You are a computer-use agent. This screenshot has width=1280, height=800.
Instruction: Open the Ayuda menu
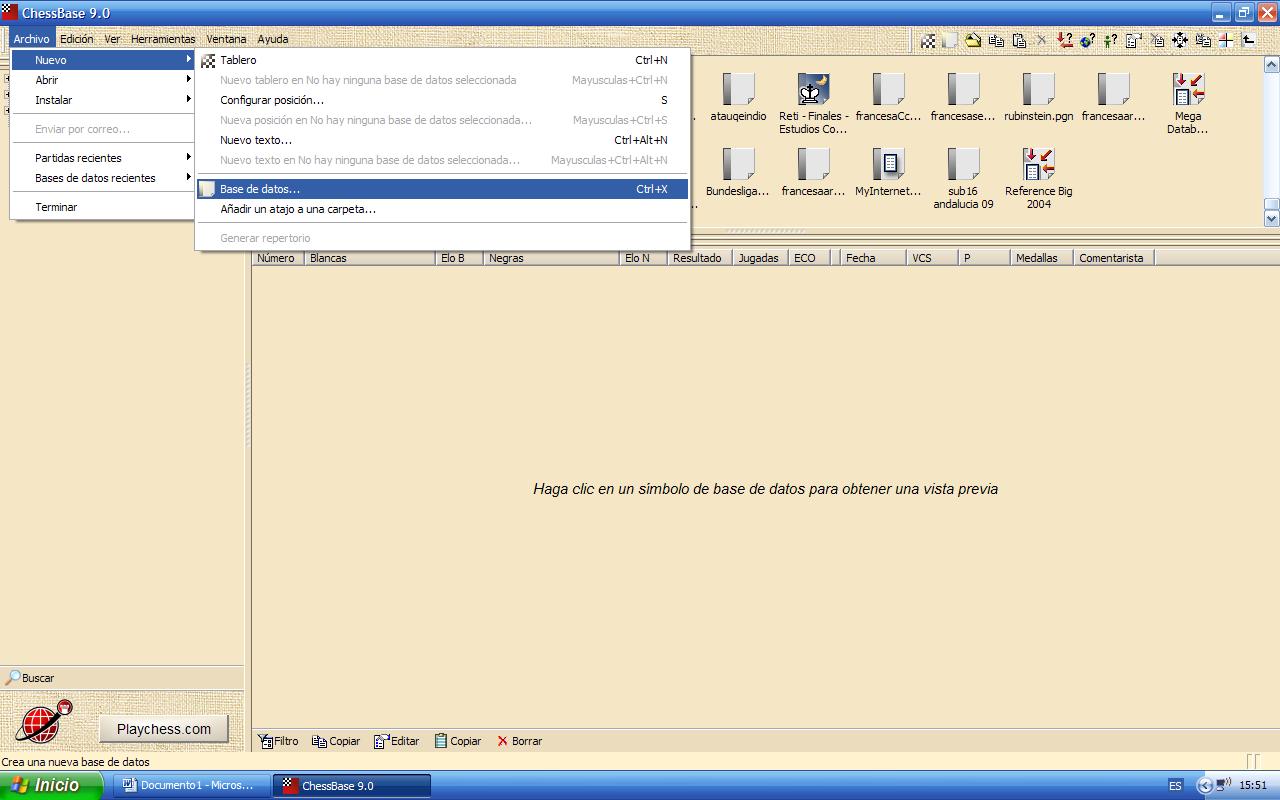point(273,39)
